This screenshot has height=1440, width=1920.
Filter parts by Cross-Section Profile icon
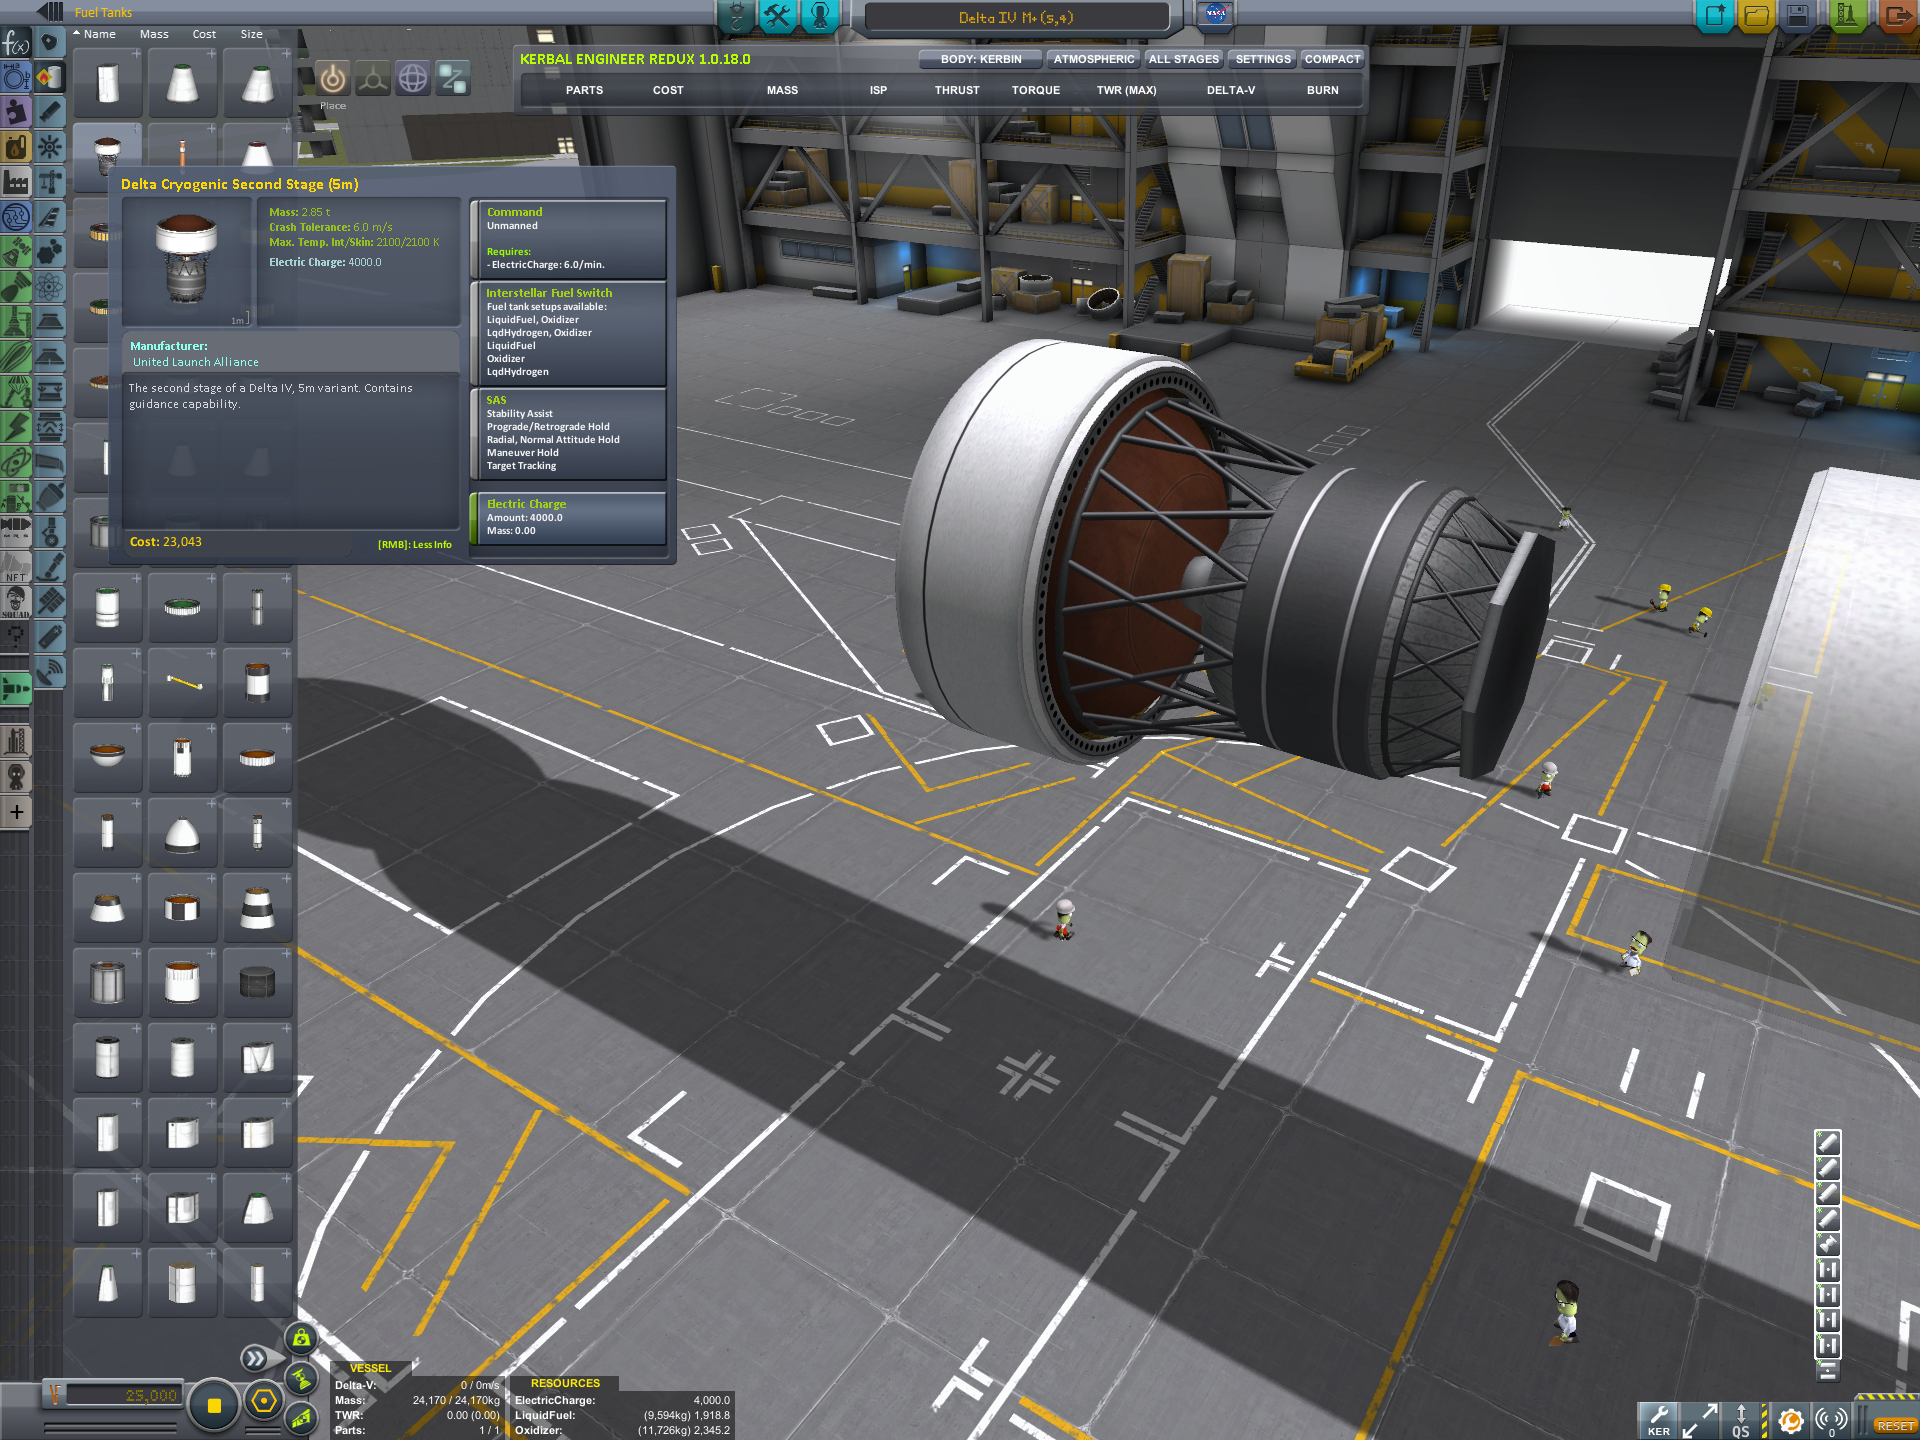(x=16, y=77)
